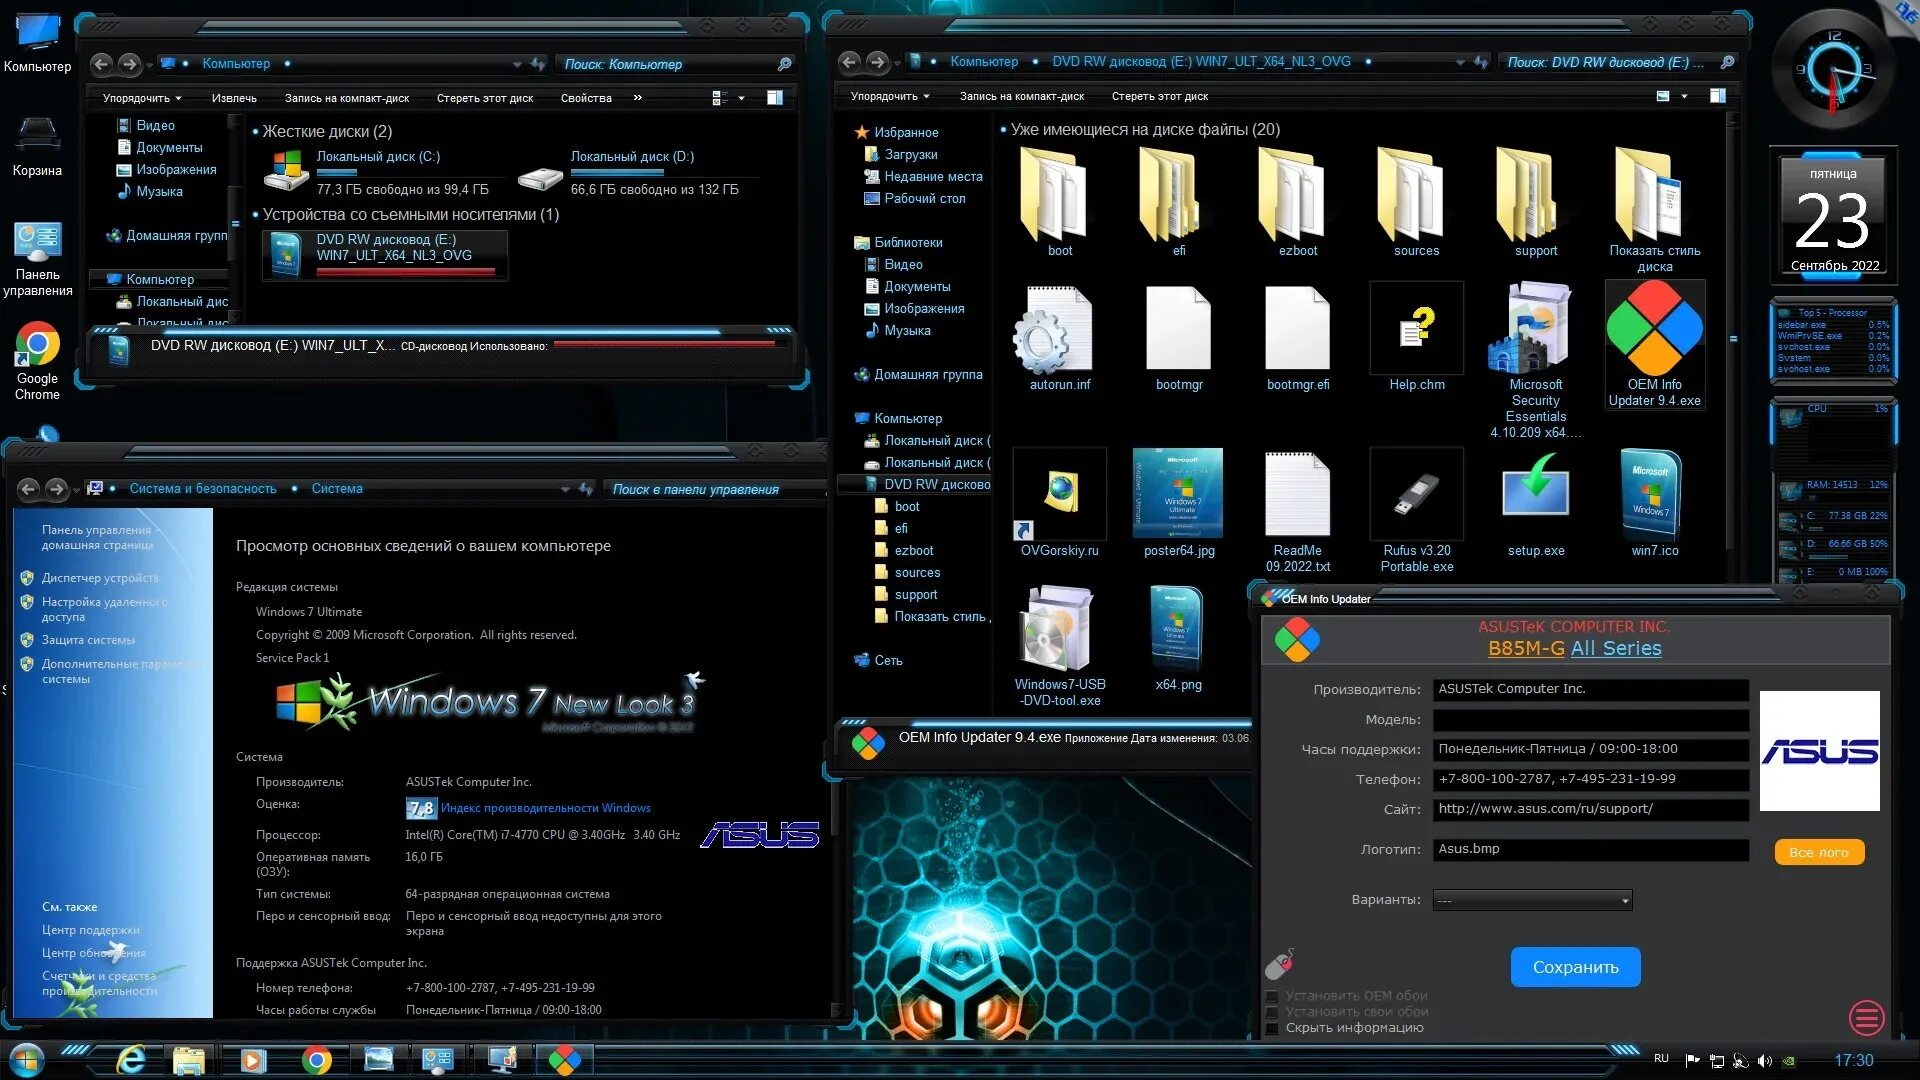1920x1080 pixels.
Task: Open the Help.chm file icon
Action: [x=1416, y=328]
